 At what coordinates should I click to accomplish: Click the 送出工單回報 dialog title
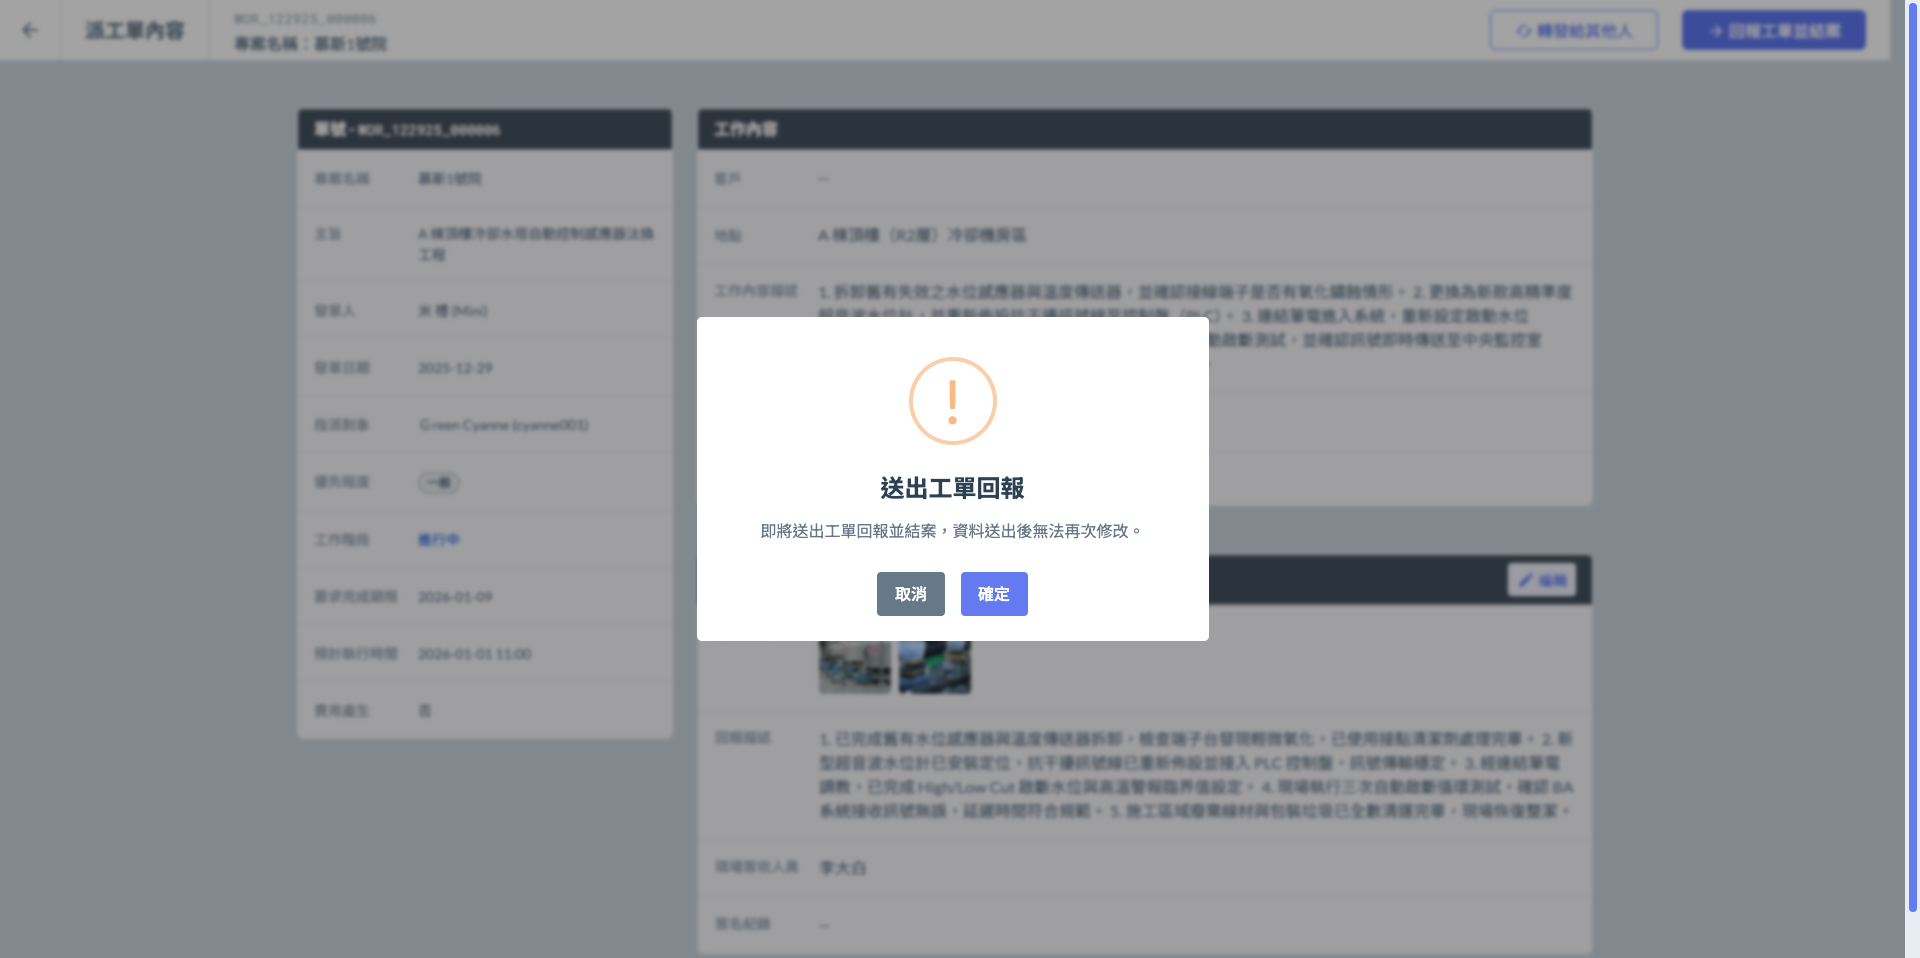pos(952,488)
